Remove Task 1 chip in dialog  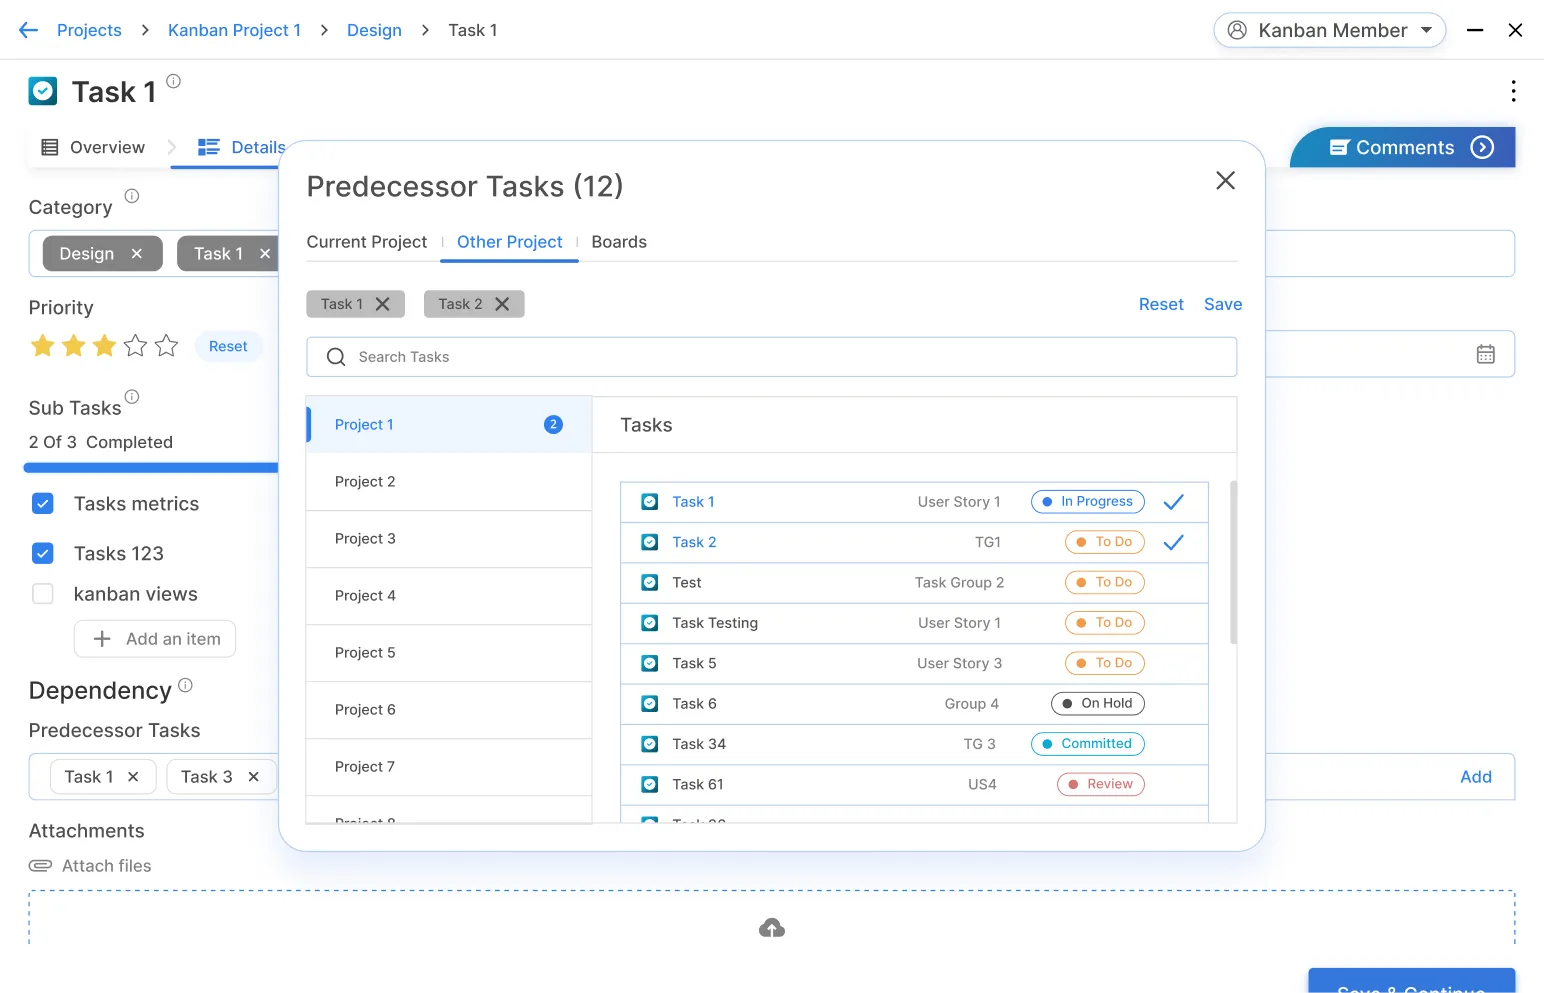click(382, 304)
